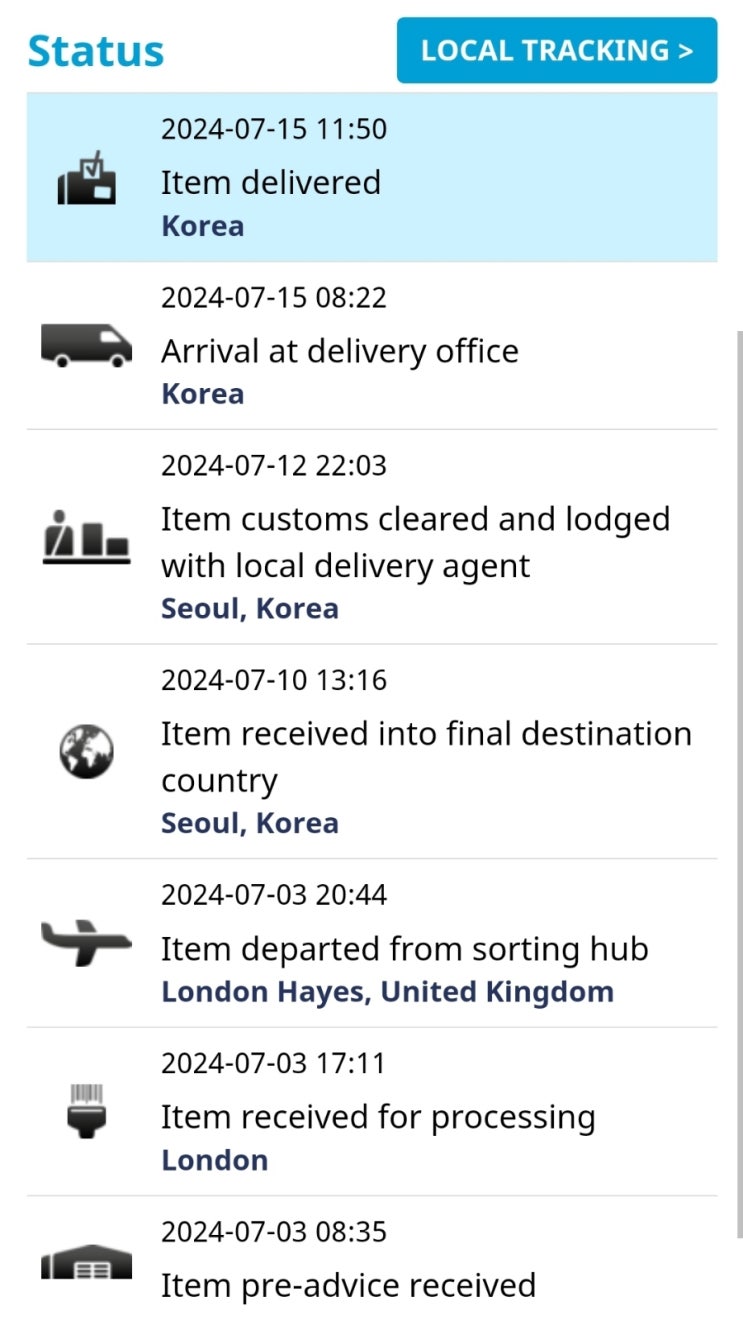Click the airplane departed icon
The image size is (743, 1334).
click(86, 943)
